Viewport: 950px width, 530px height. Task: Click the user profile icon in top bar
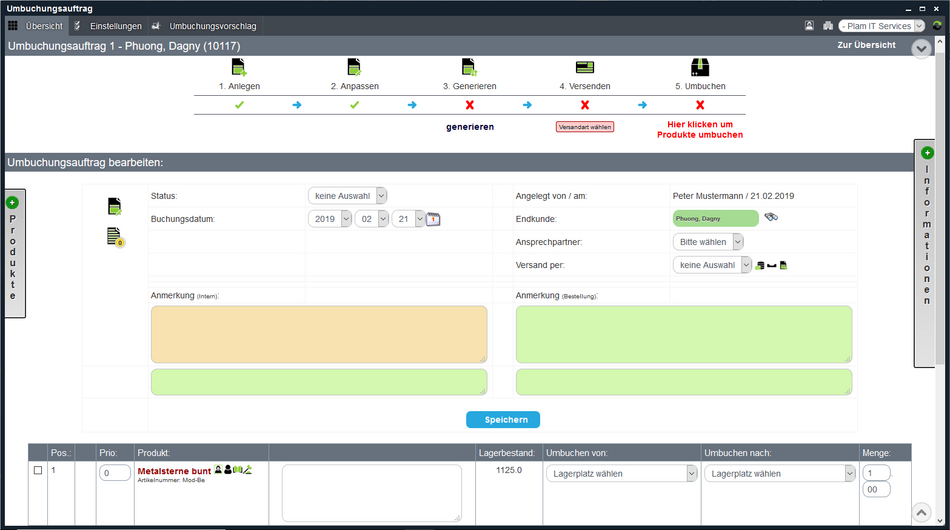point(809,26)
